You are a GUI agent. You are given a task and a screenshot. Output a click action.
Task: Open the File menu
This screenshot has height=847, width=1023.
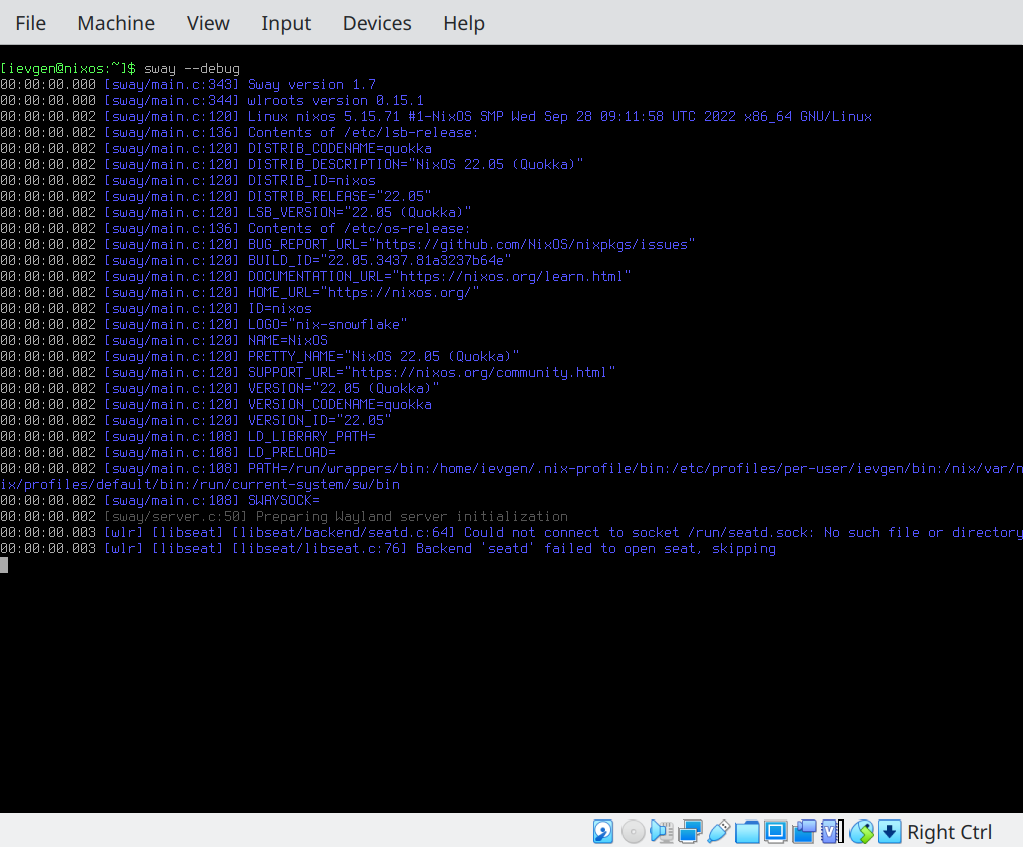(31, 23)
